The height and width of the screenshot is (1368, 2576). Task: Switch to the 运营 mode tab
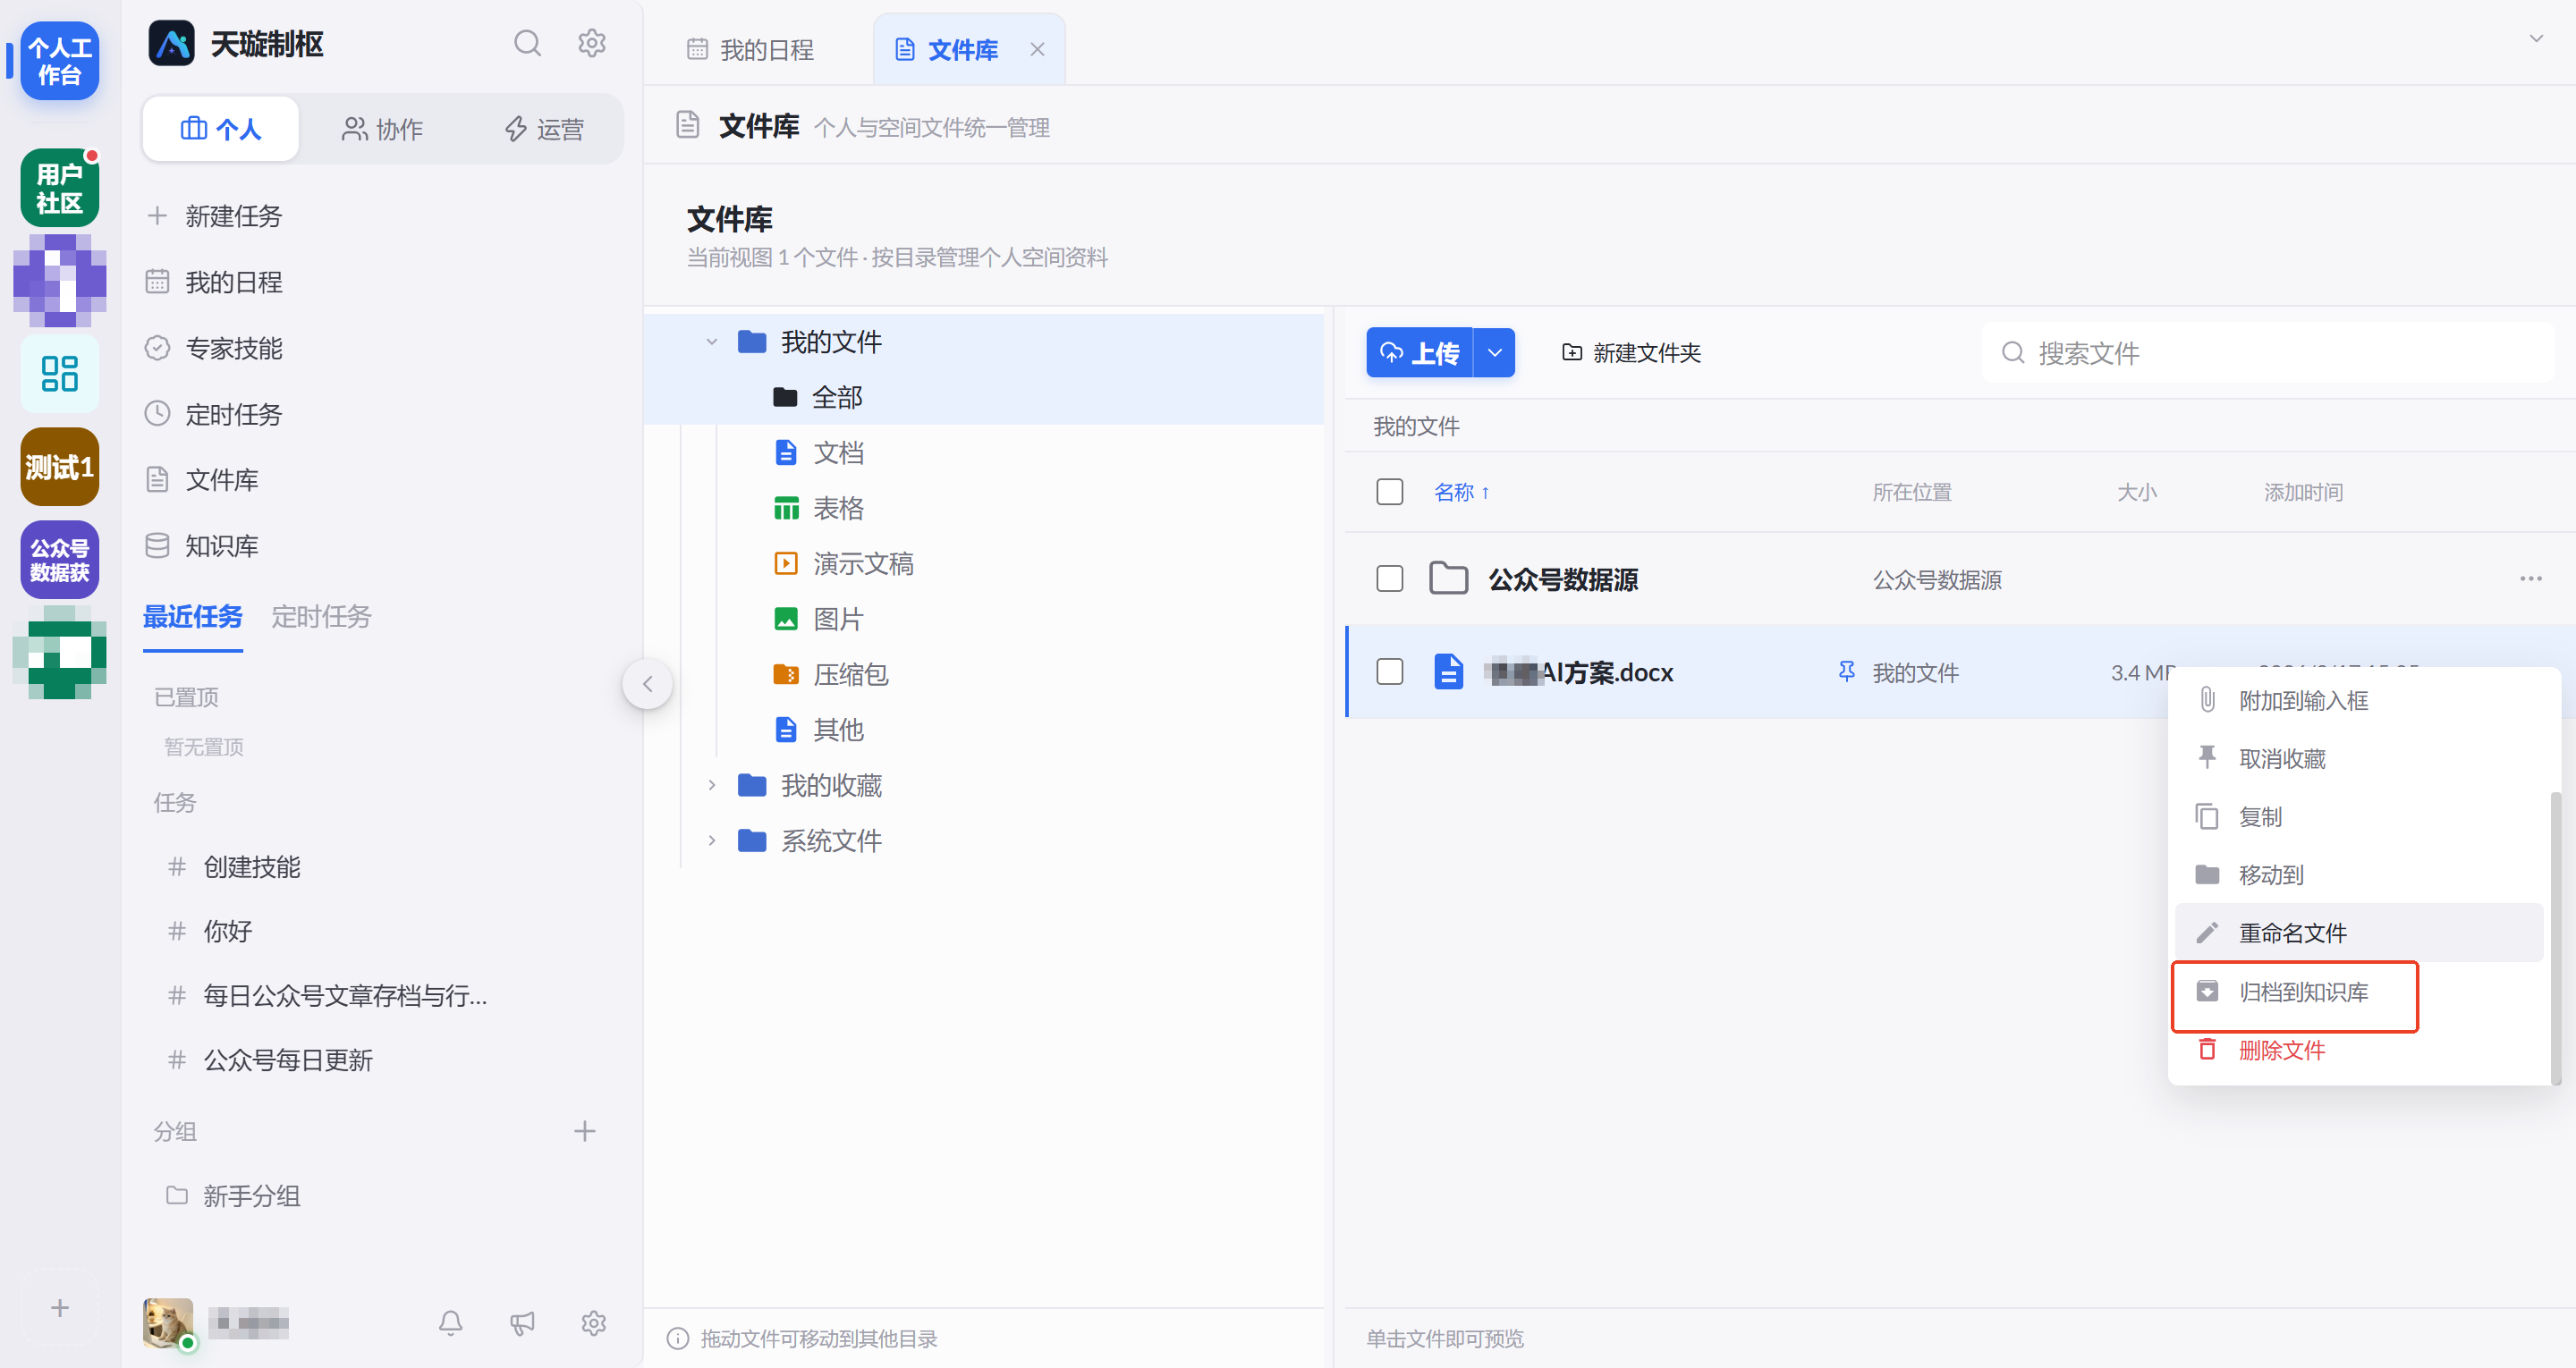point(544,129)
